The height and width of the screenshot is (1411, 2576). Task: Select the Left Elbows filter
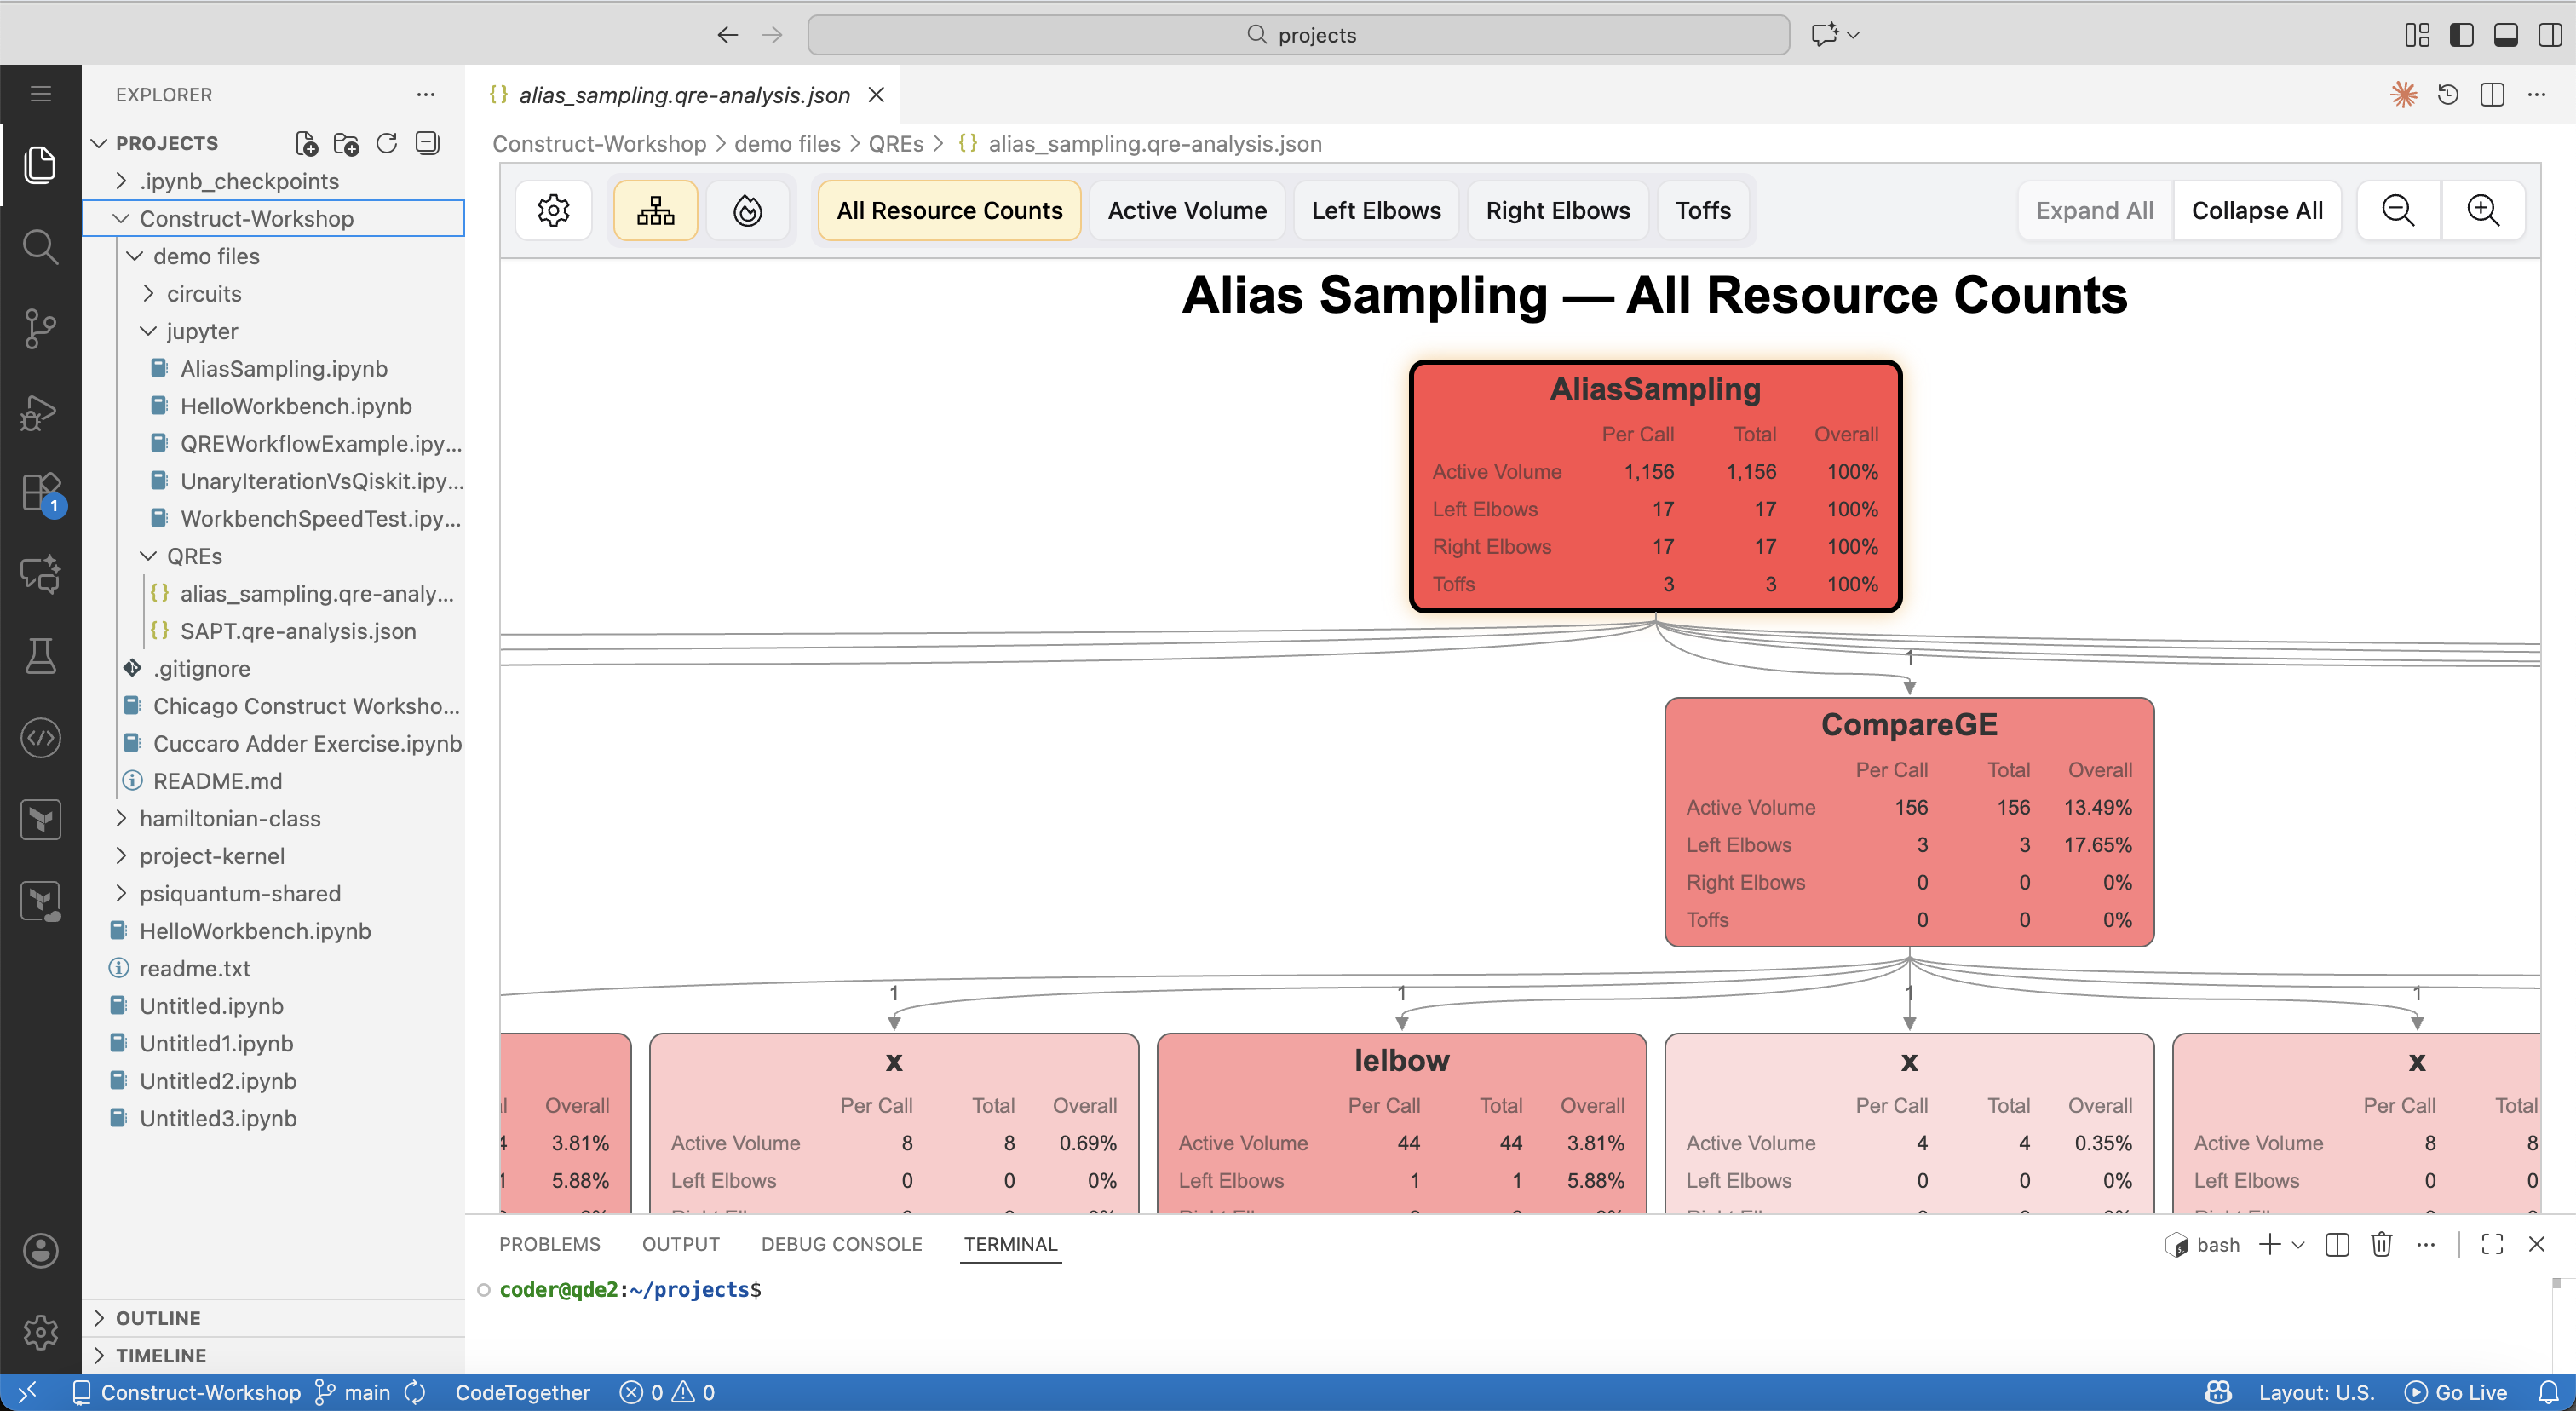(x=1376, y=211)
